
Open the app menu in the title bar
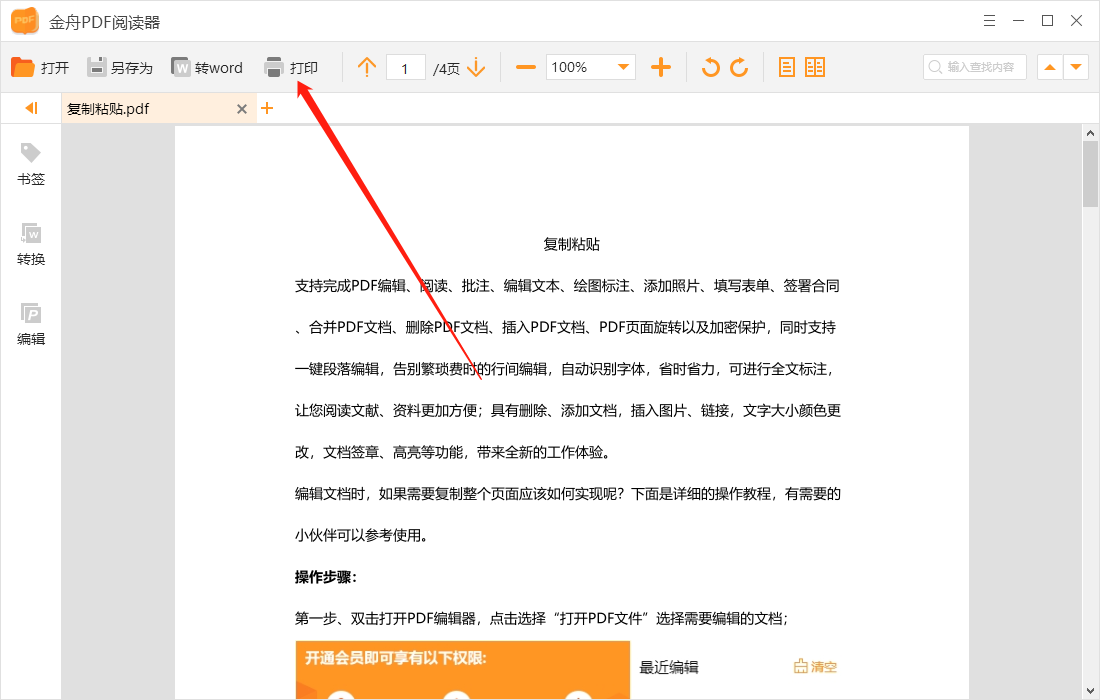pos(989,20)
